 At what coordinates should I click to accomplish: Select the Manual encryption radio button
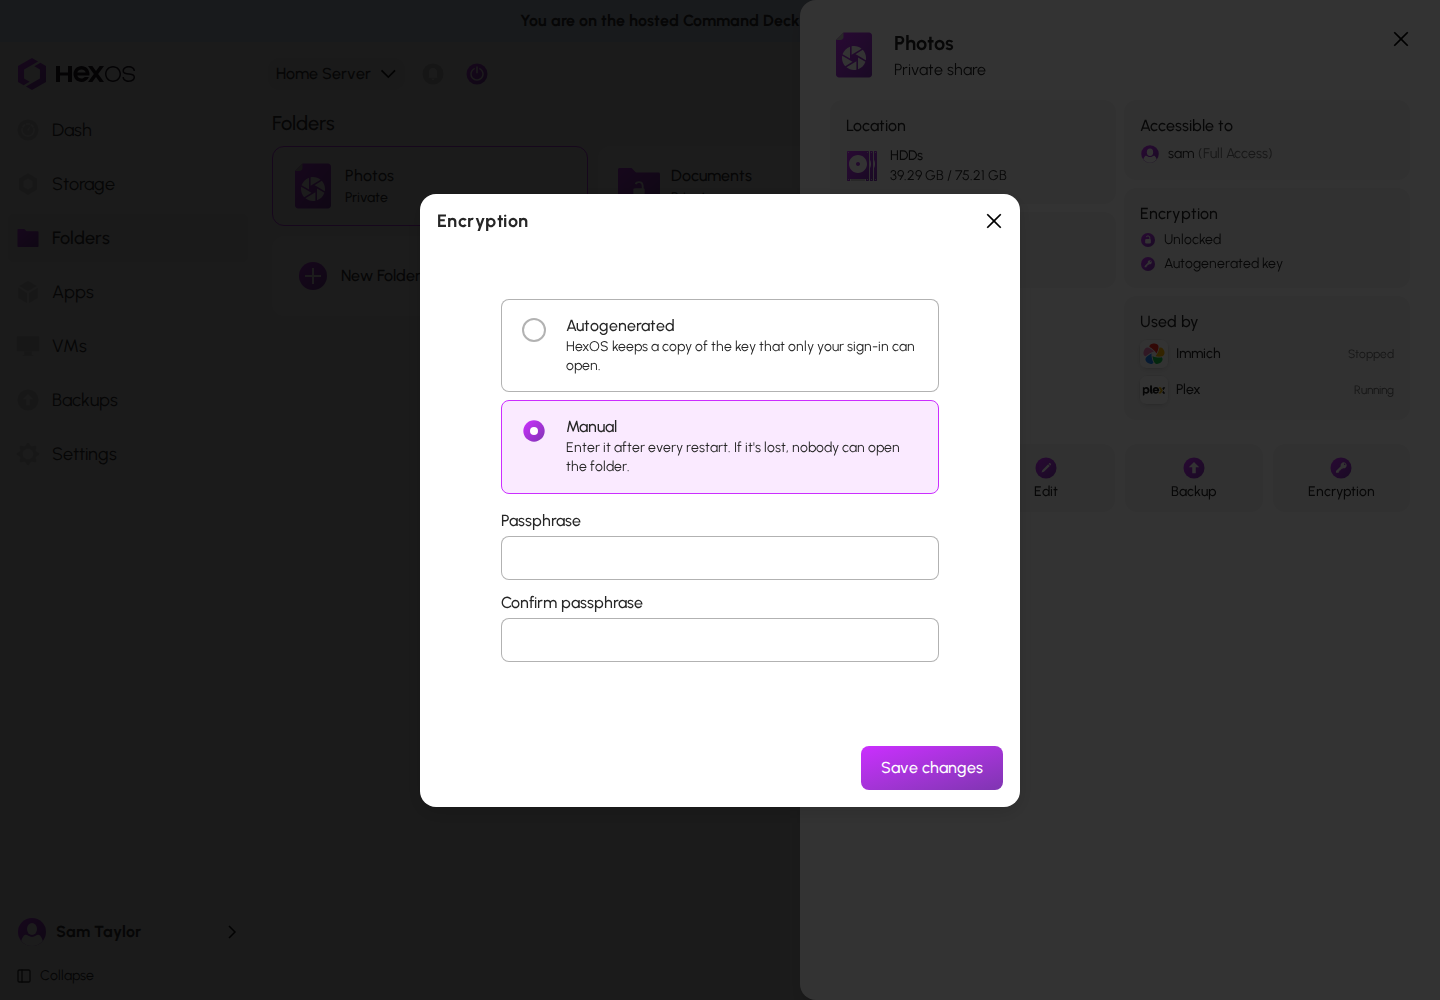point(534,431)
